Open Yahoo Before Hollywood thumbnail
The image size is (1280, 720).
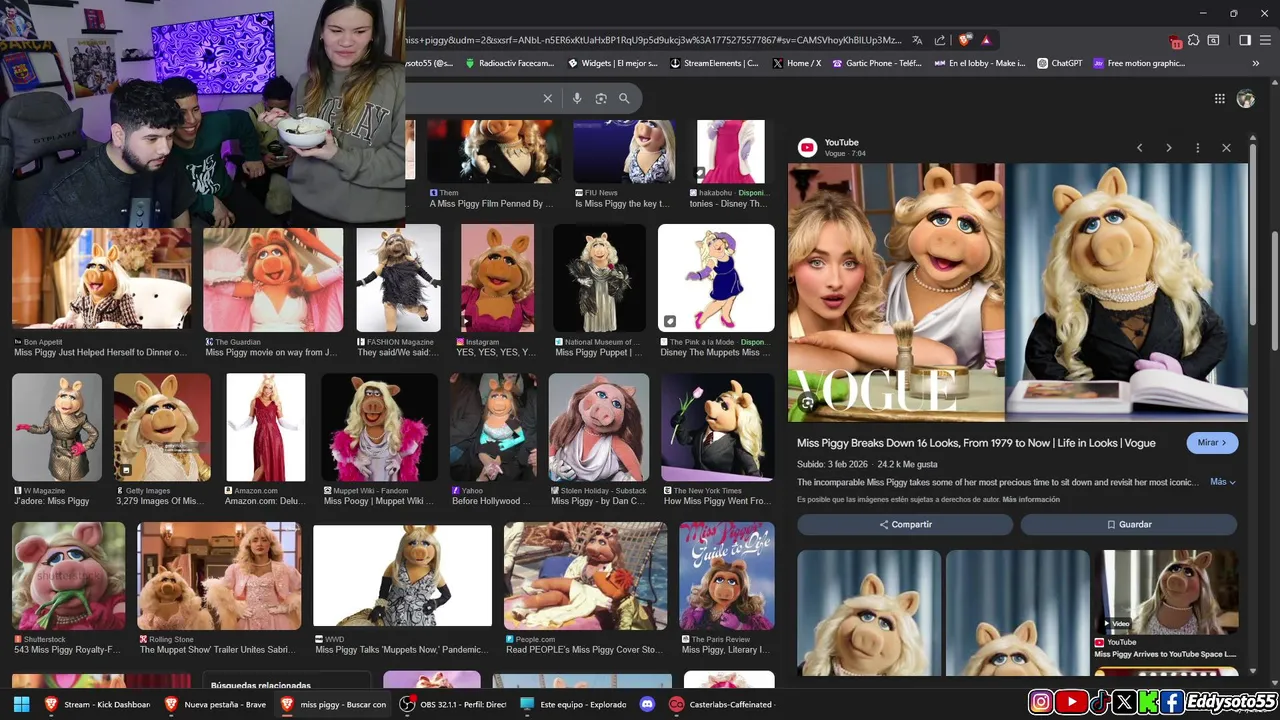pyautogui.click(x=493, y=427)
